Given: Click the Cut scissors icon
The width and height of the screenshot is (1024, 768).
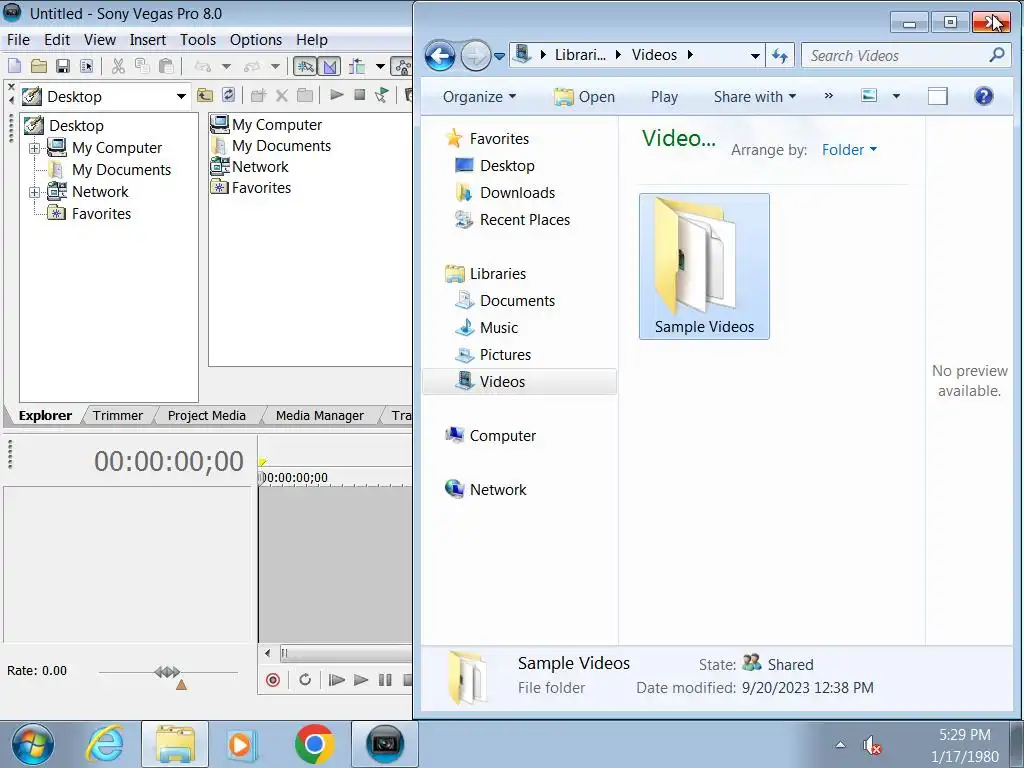Looking at the screenshot, I should click(118, 66).
